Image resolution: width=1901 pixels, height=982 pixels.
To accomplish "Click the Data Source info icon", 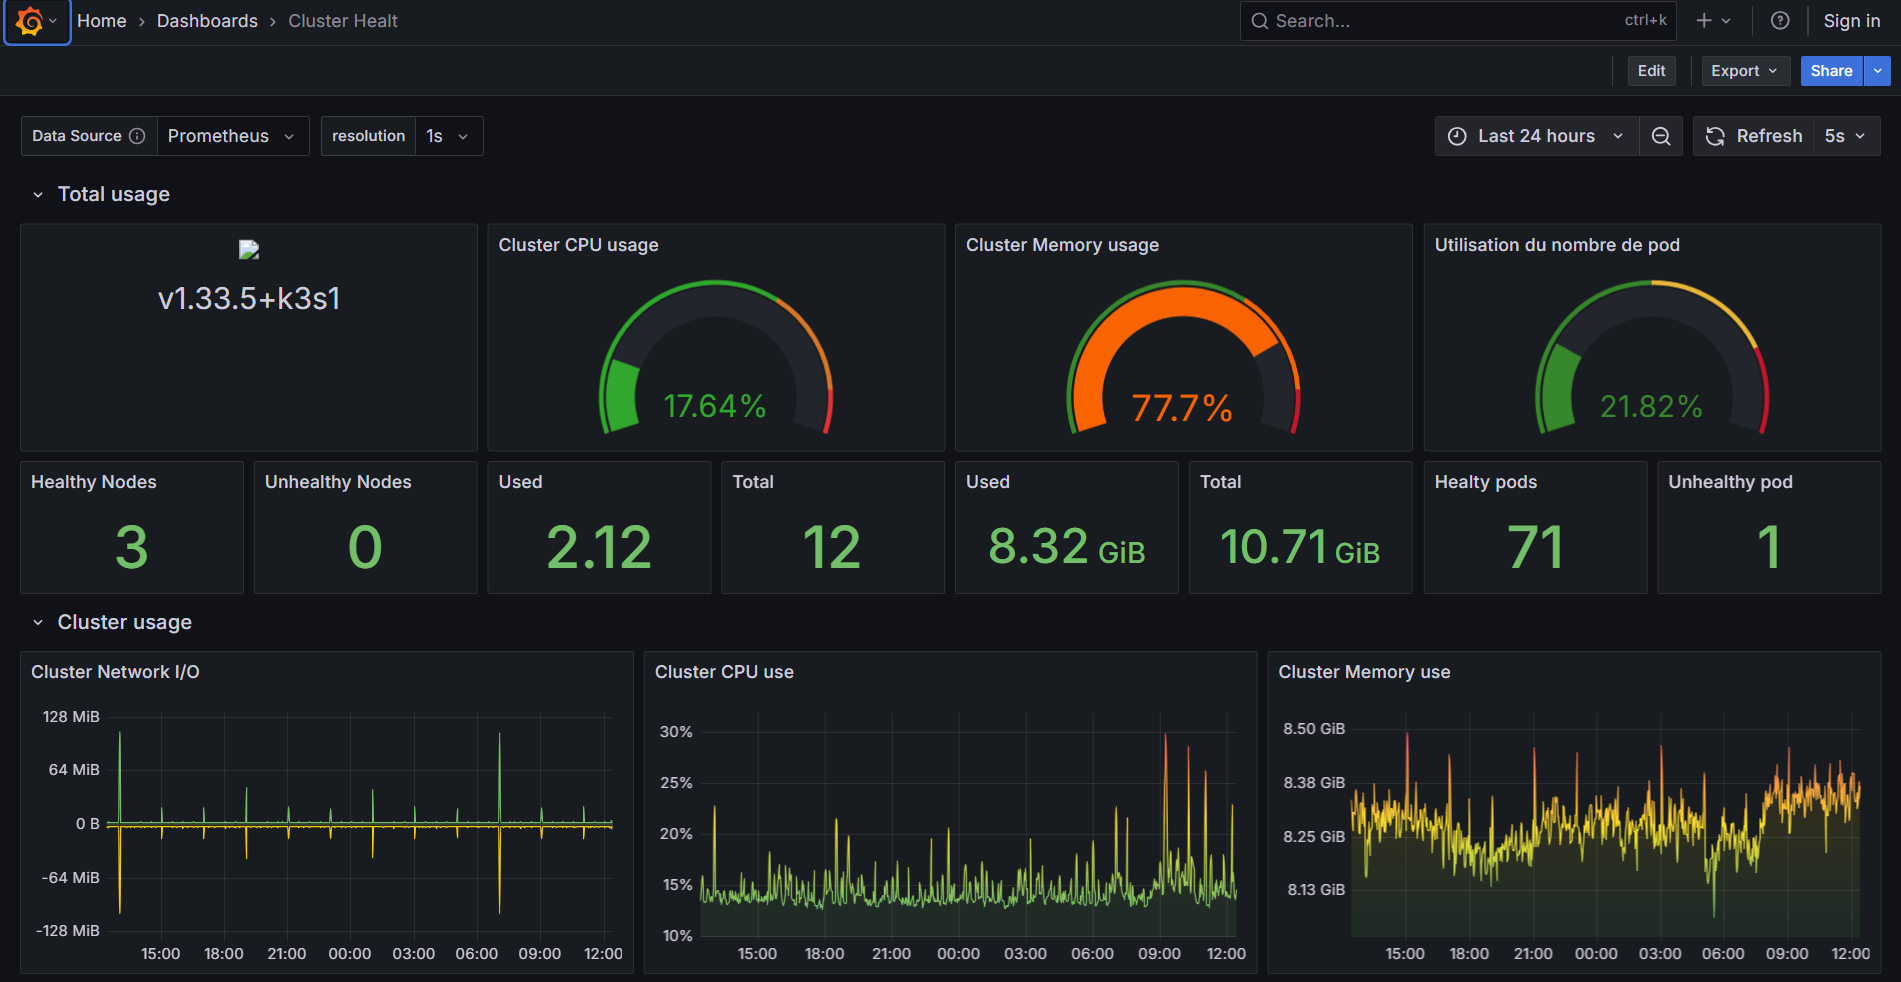I will tap(137, 136).
